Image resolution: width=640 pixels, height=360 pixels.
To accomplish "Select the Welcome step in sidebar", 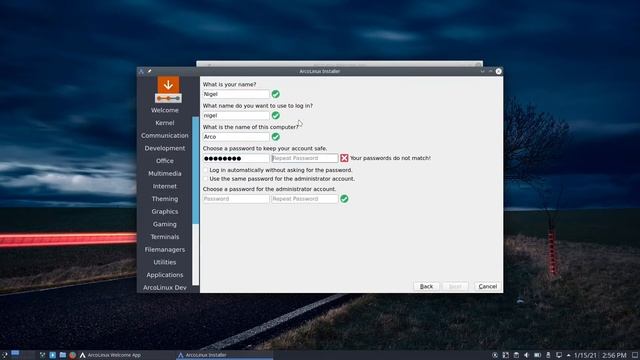I will [164, 110].
